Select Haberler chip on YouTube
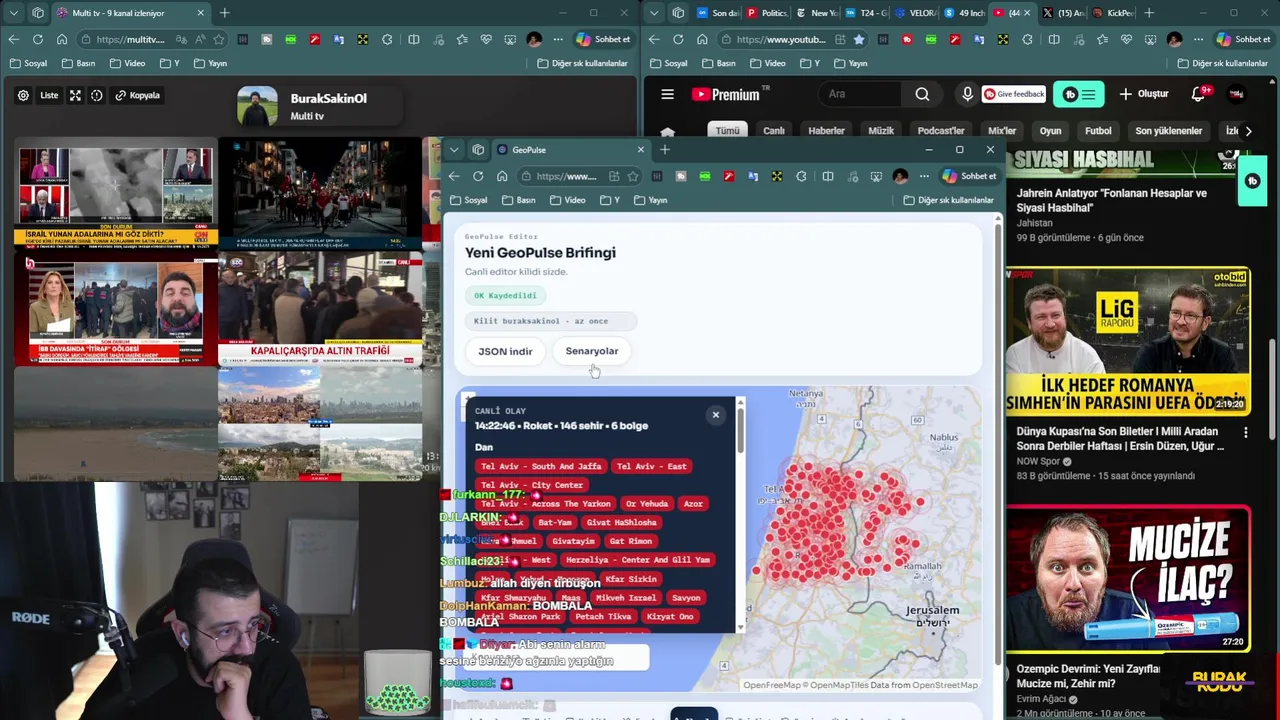The height and width of the screenshot is (720, 1280). click(x=826, y=131)
